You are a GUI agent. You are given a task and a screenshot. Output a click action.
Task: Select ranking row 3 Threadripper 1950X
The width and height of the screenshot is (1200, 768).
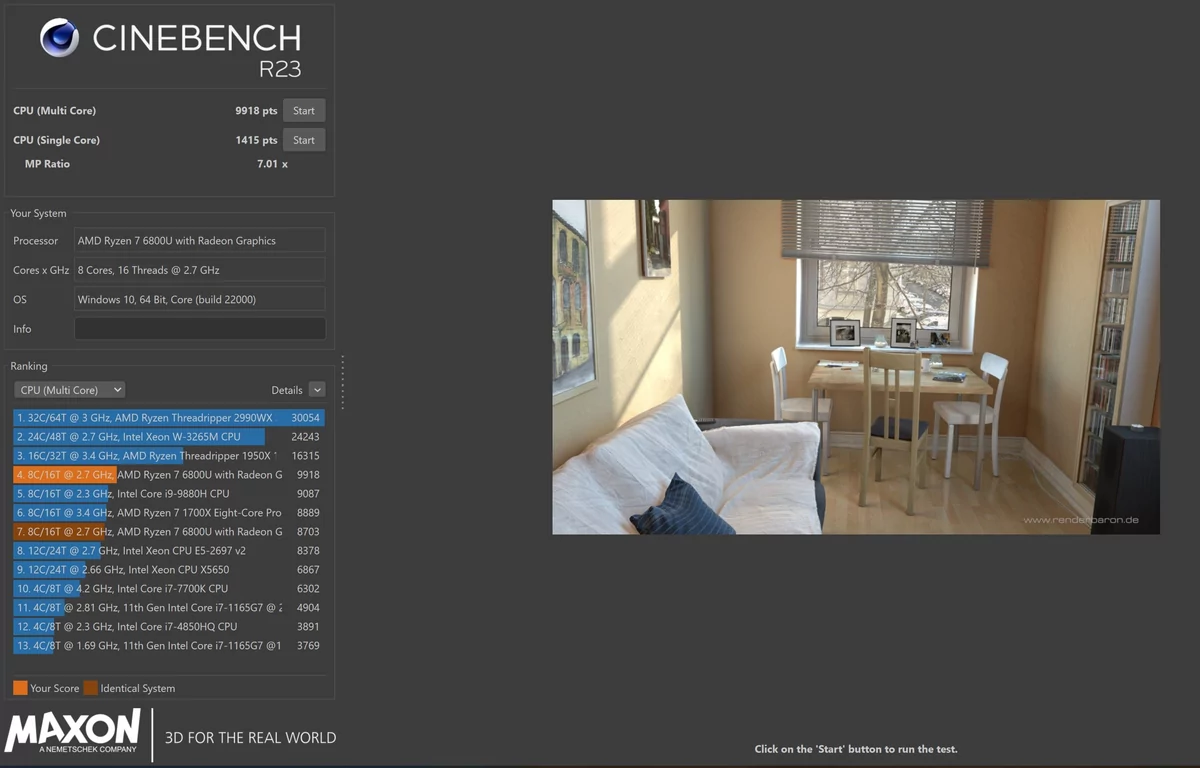click(169, 456)
